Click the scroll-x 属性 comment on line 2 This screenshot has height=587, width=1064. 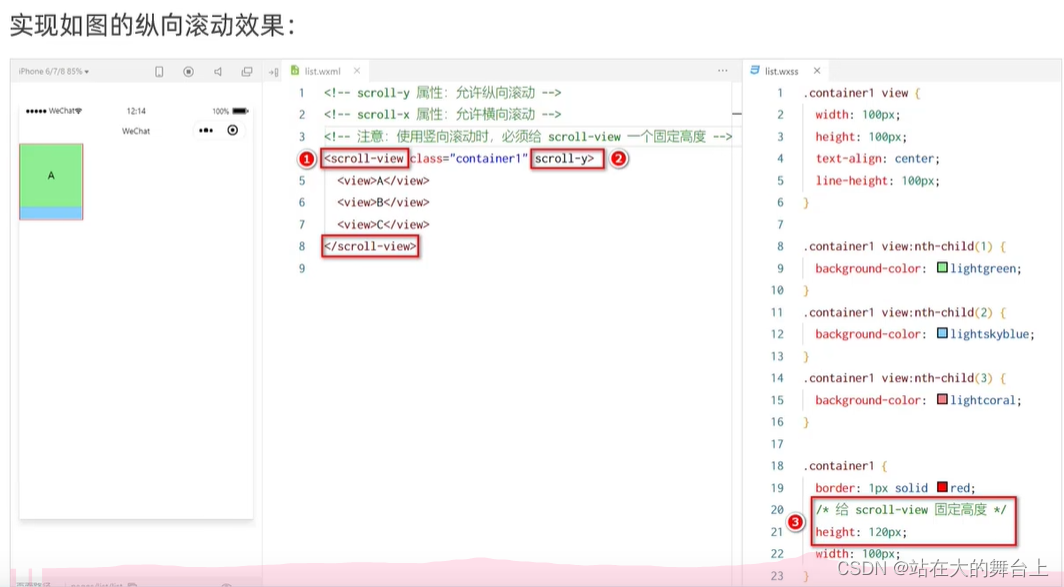tap(442, 115)
